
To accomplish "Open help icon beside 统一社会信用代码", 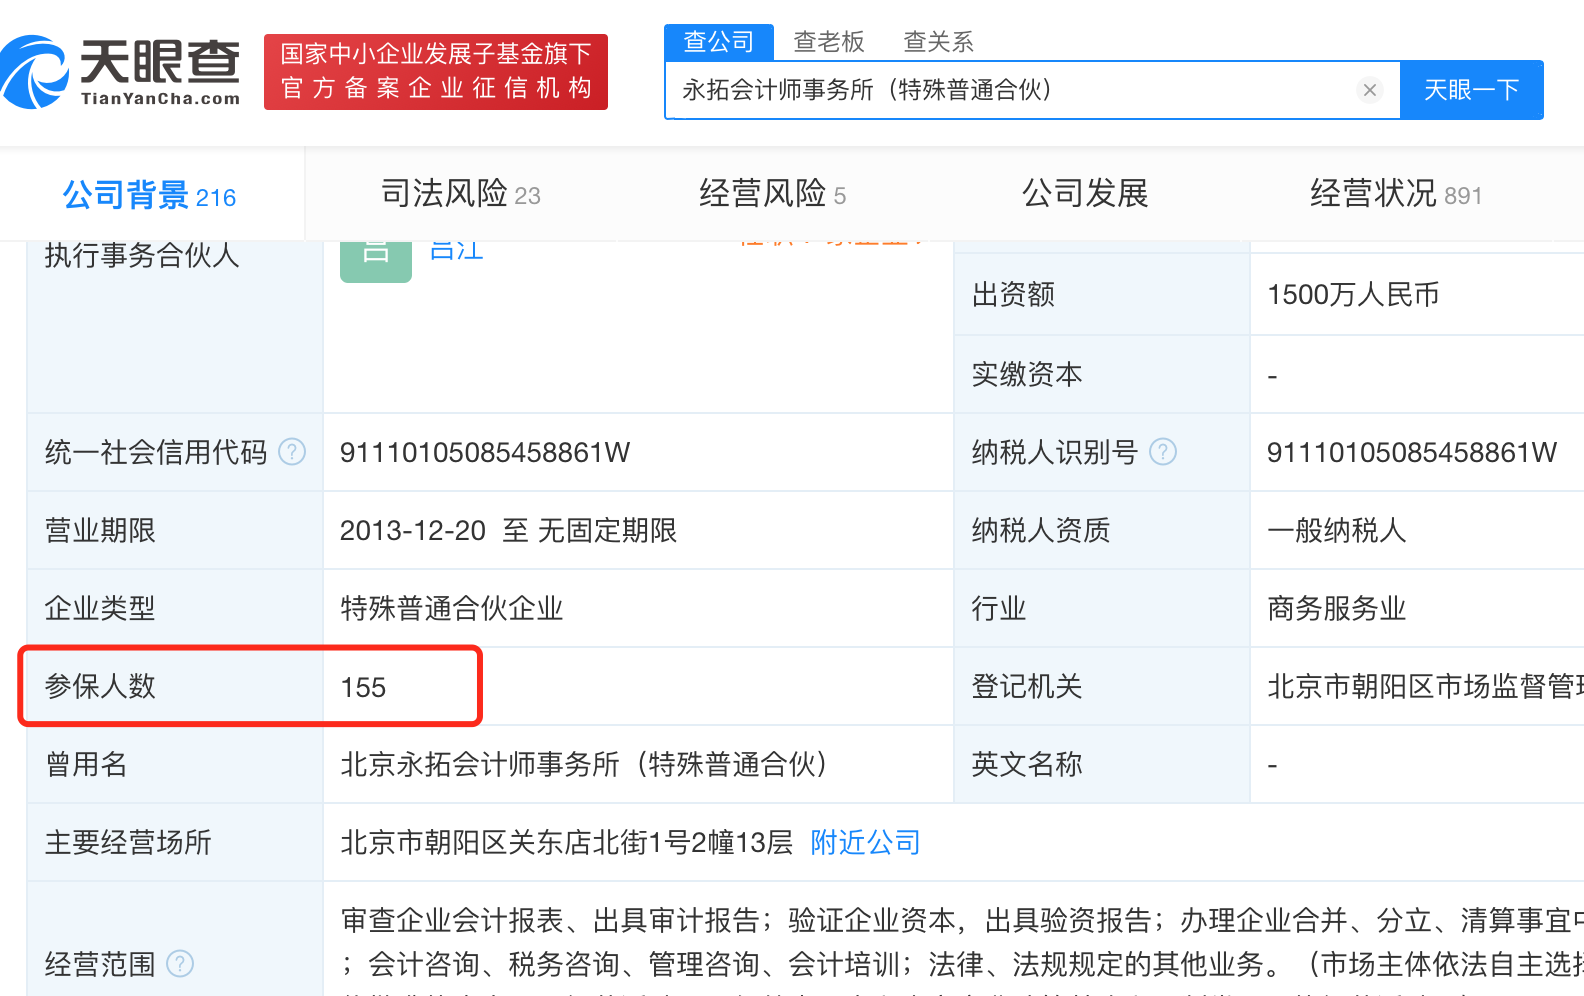I will click(x=292, y=452).
